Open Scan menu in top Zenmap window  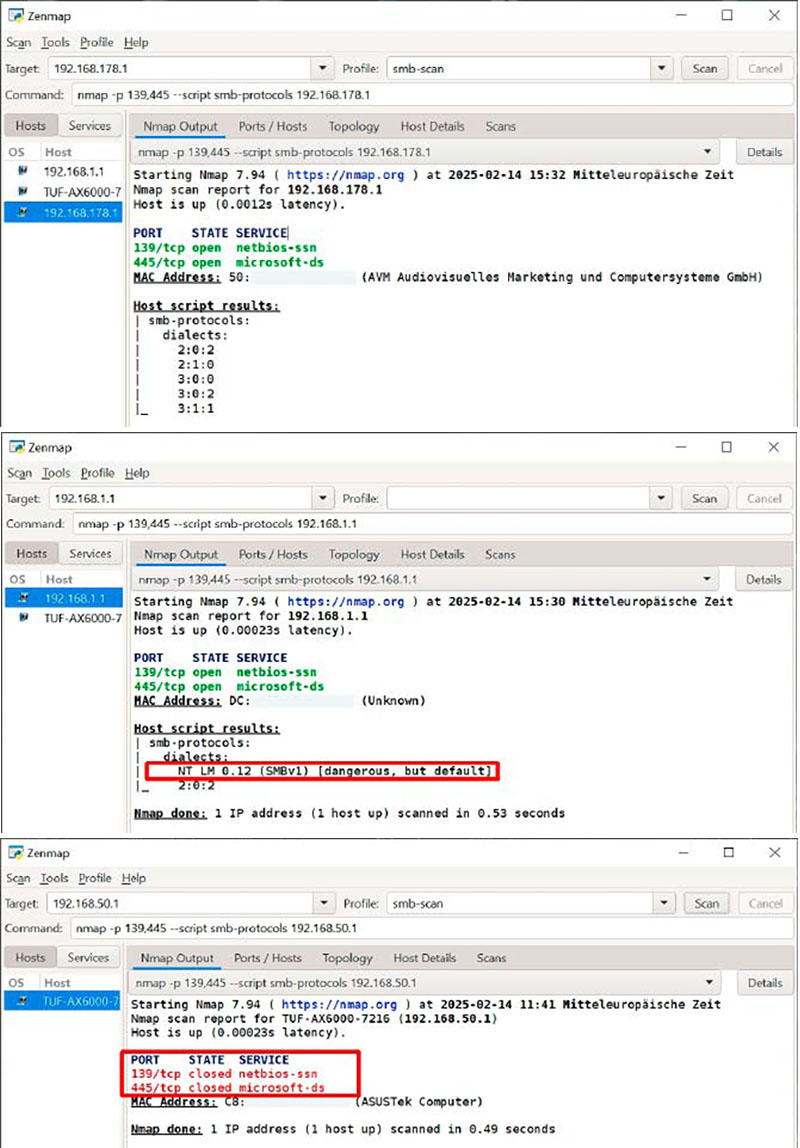tap(18, 42)
